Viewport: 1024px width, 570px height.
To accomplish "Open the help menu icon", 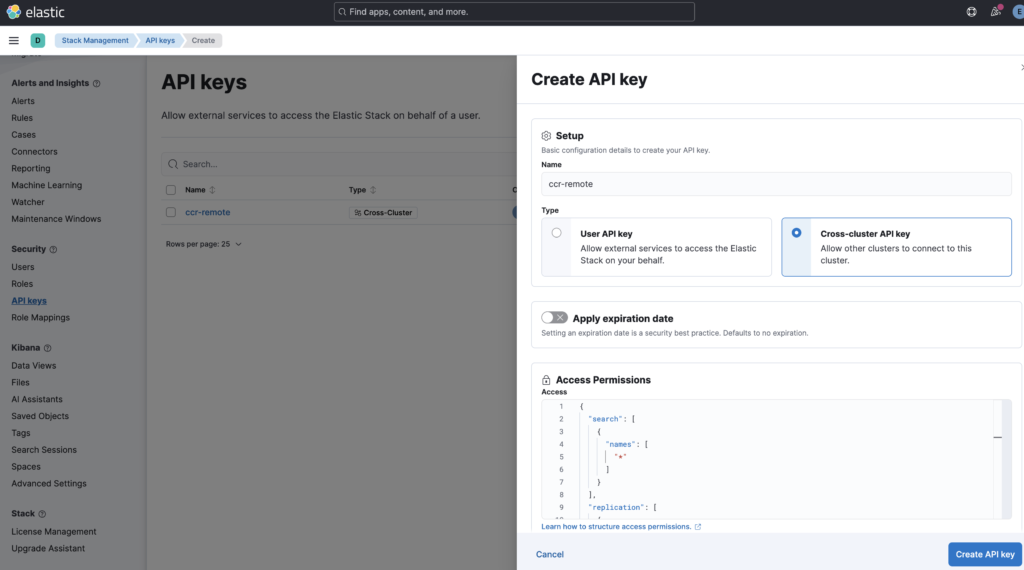I will tap(971, 12).
